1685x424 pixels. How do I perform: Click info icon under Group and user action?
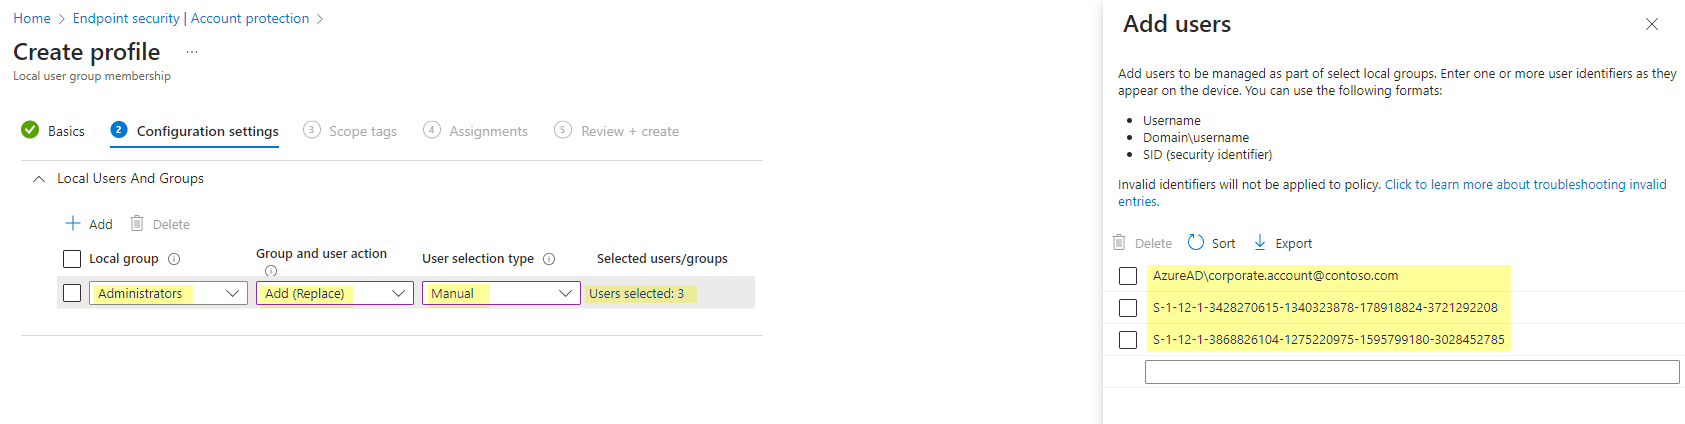(271, 271)
